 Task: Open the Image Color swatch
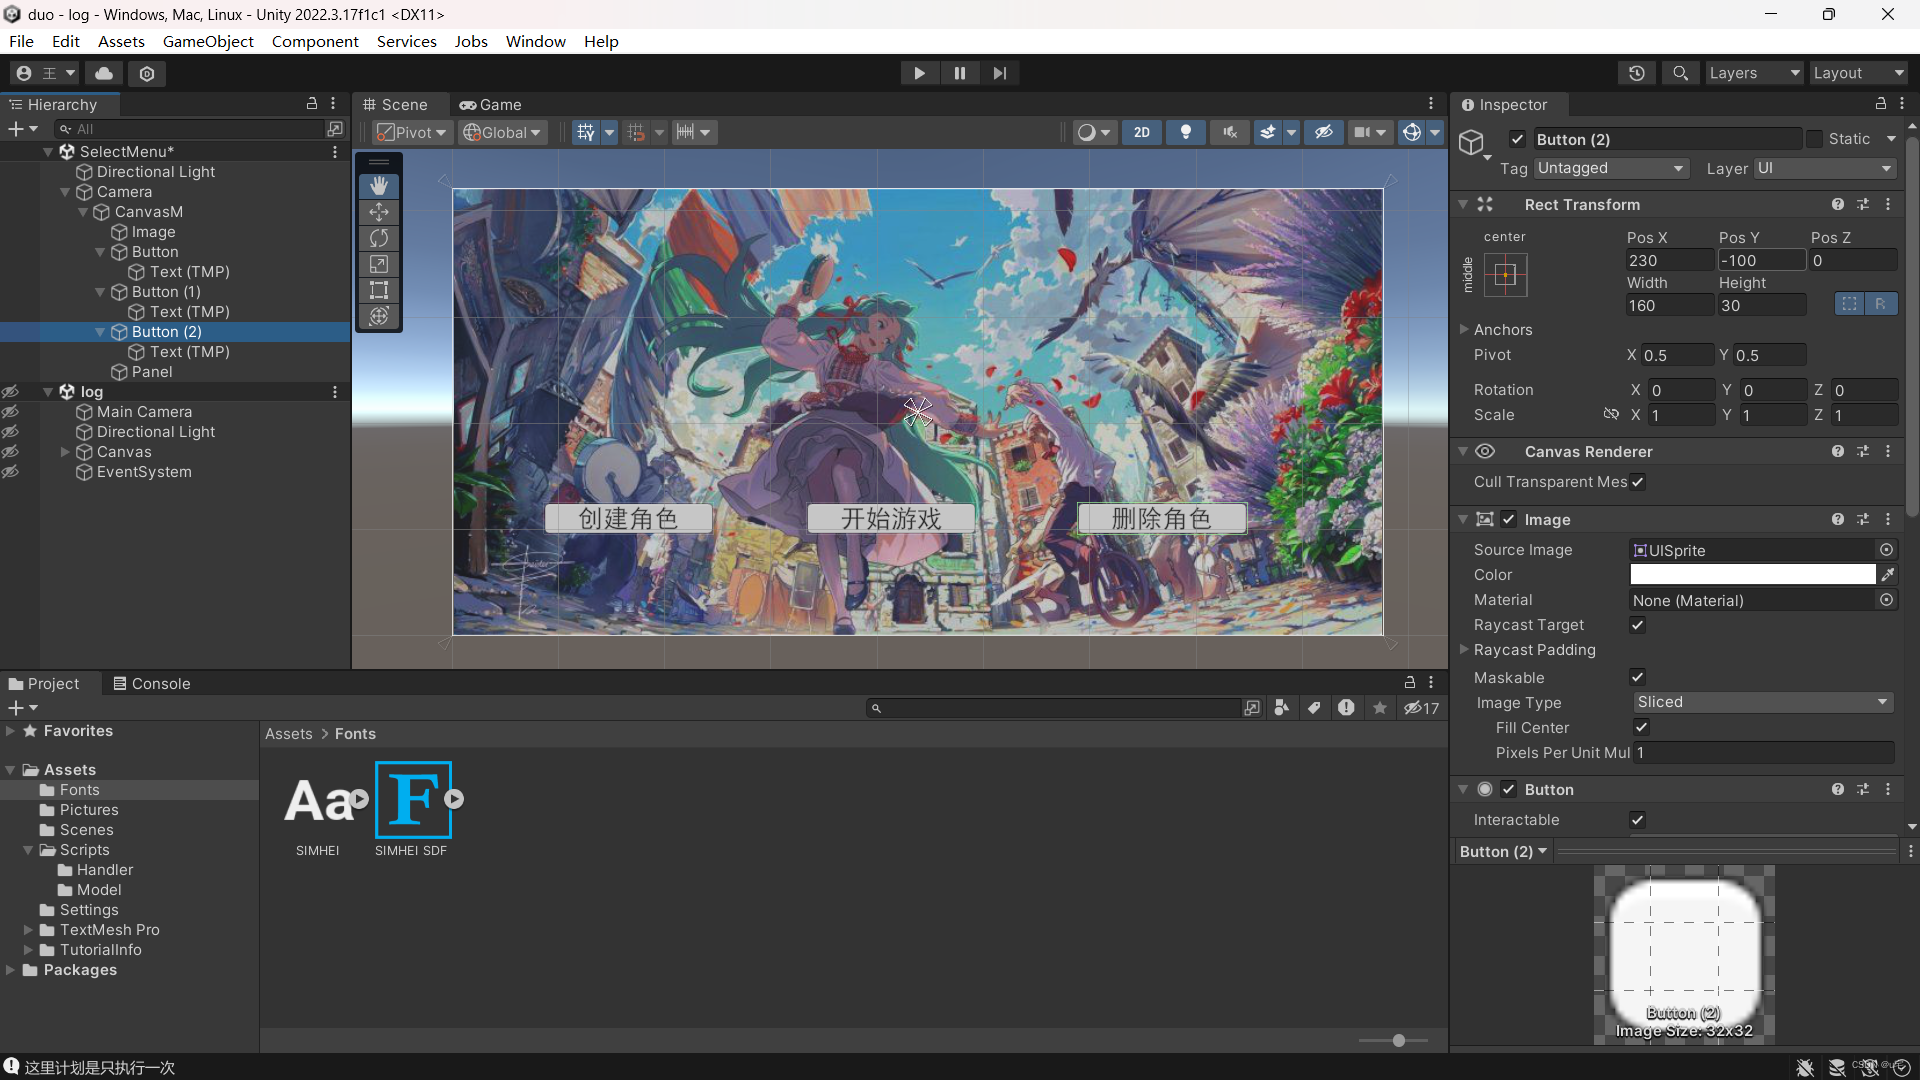tap(1752, 574)
